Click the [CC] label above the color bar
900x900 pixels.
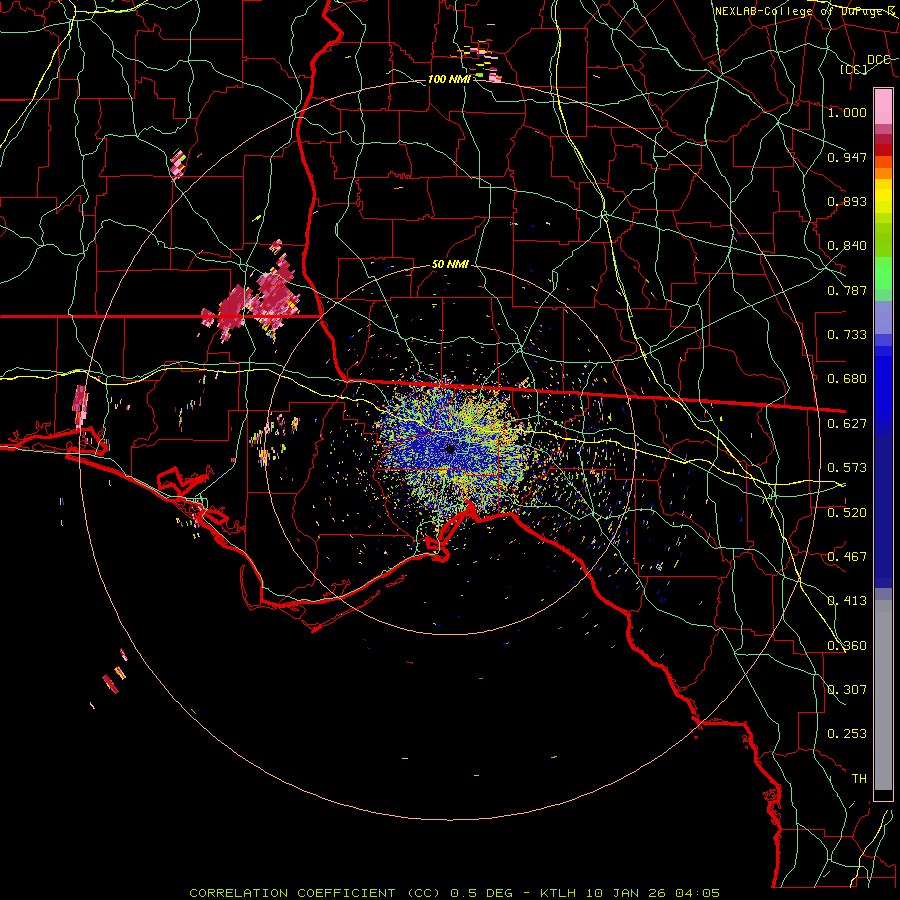pos(854,69)
